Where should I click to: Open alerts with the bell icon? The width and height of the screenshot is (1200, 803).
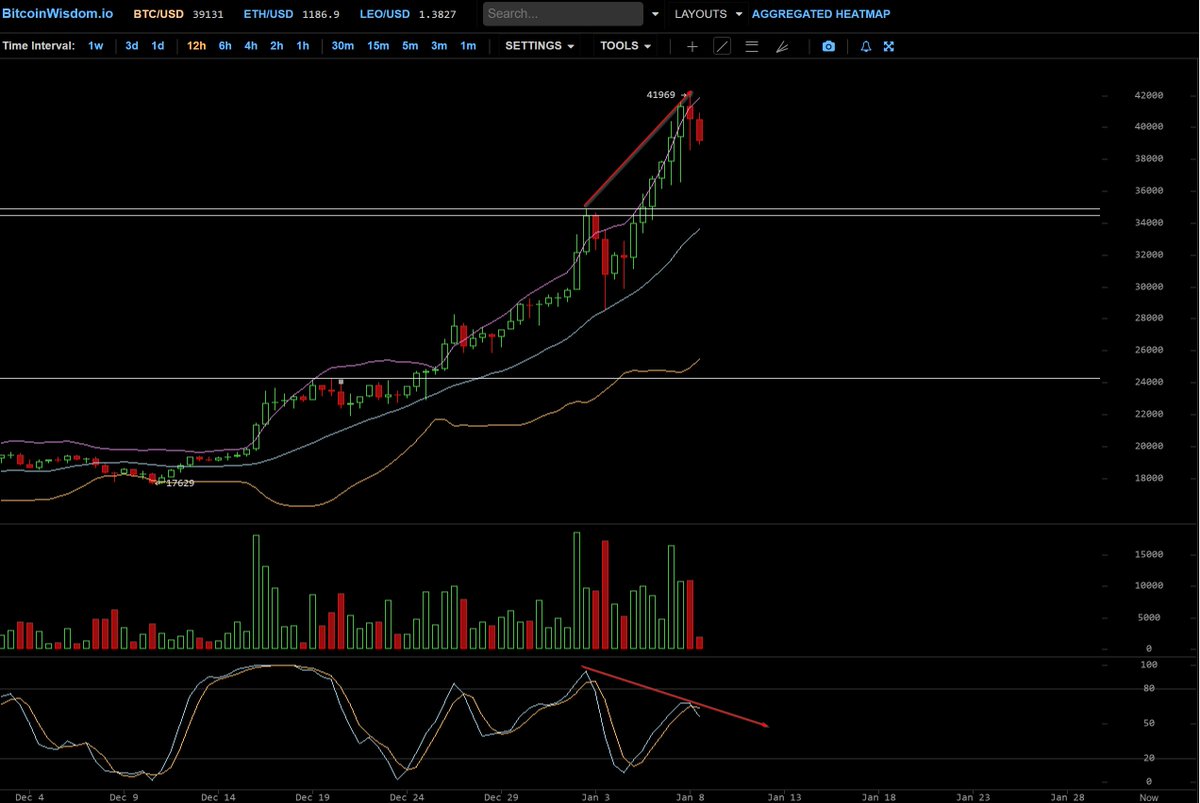866,46
